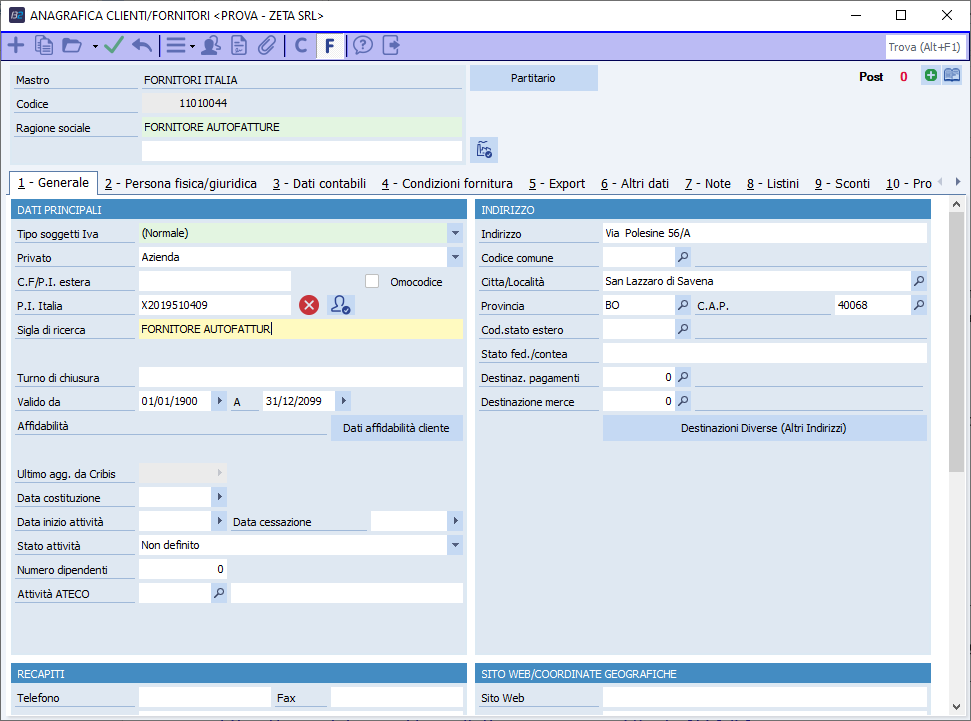The image size is (971, 721).
Task: Click the Telefono input field
Action: click(205, 697)
